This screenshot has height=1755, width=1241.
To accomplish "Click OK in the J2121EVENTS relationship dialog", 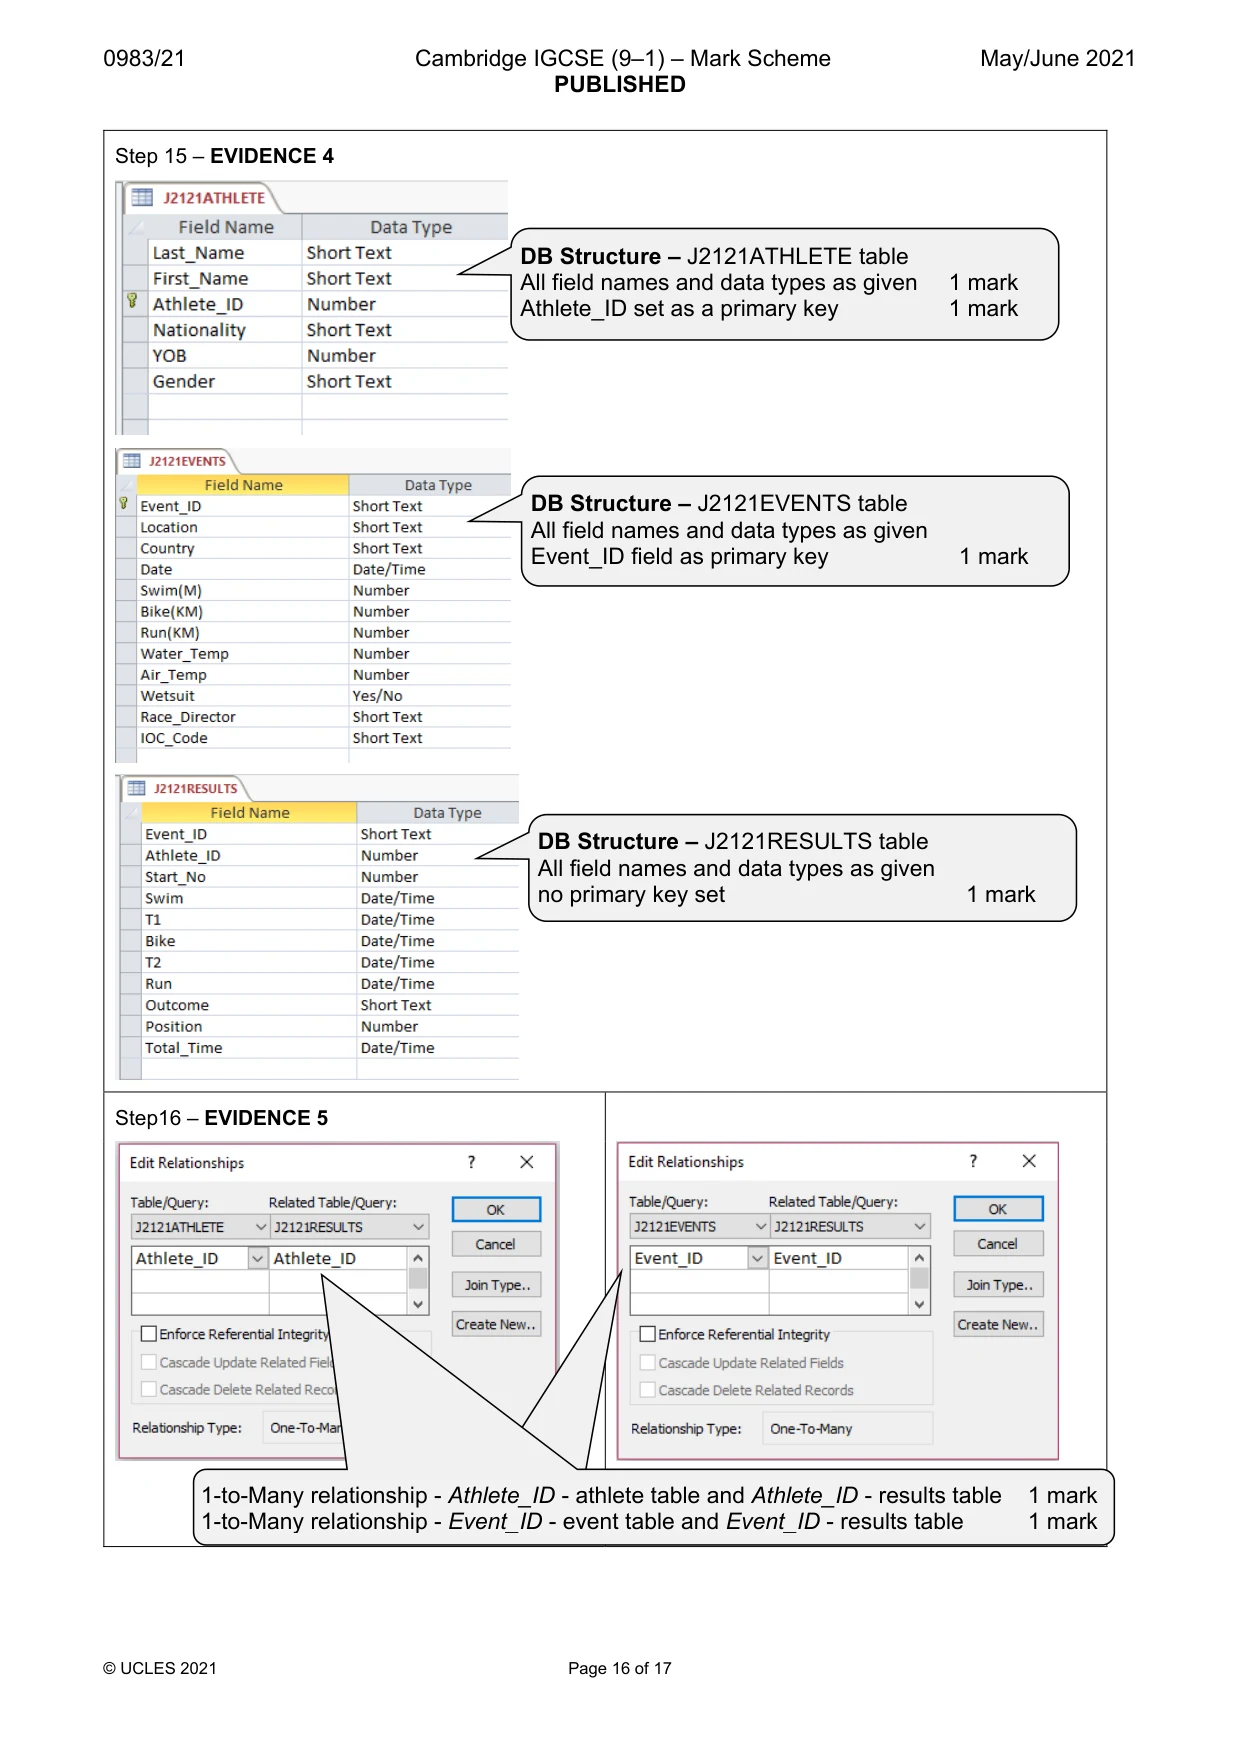I will 997,1209.
